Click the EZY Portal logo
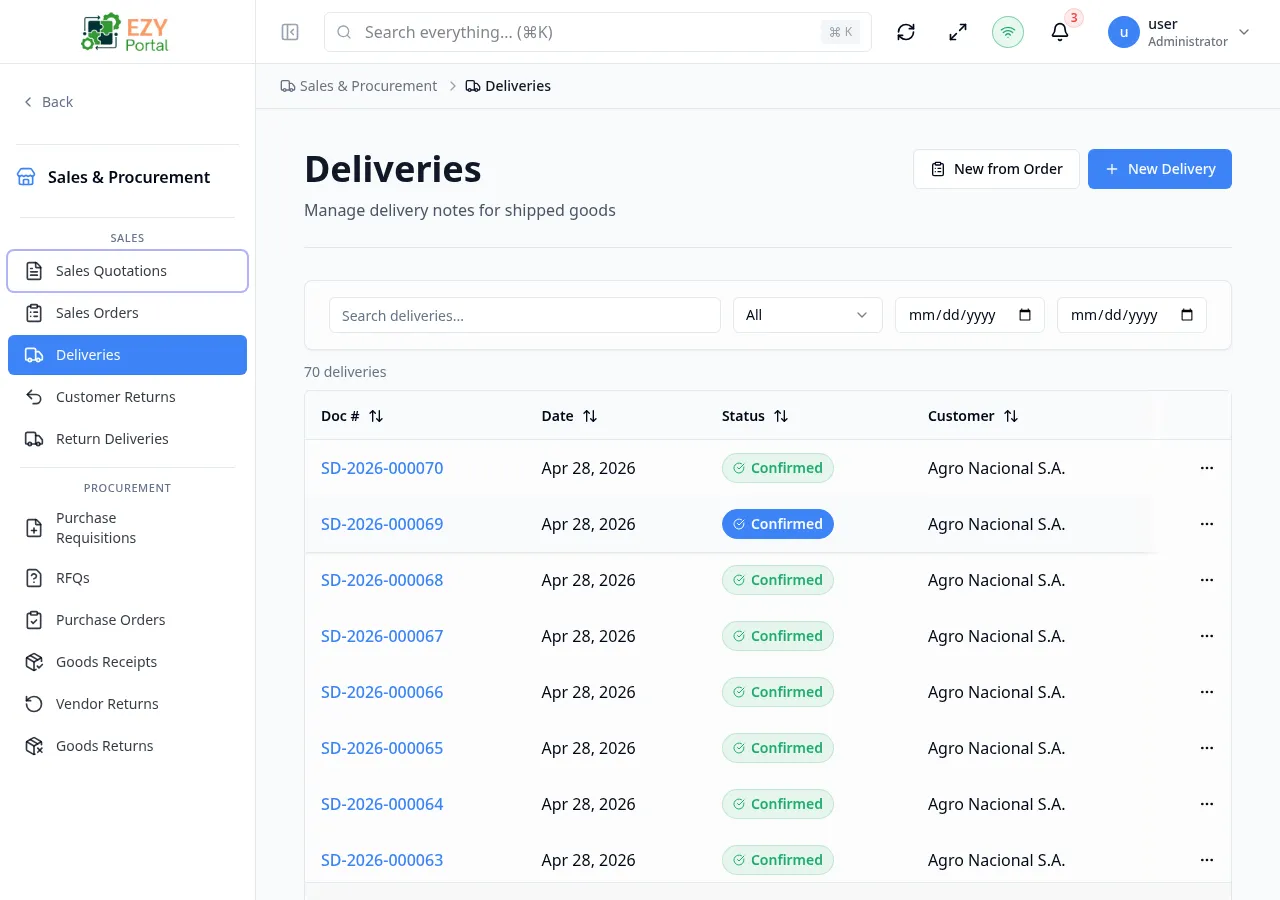 pos(127,32)
